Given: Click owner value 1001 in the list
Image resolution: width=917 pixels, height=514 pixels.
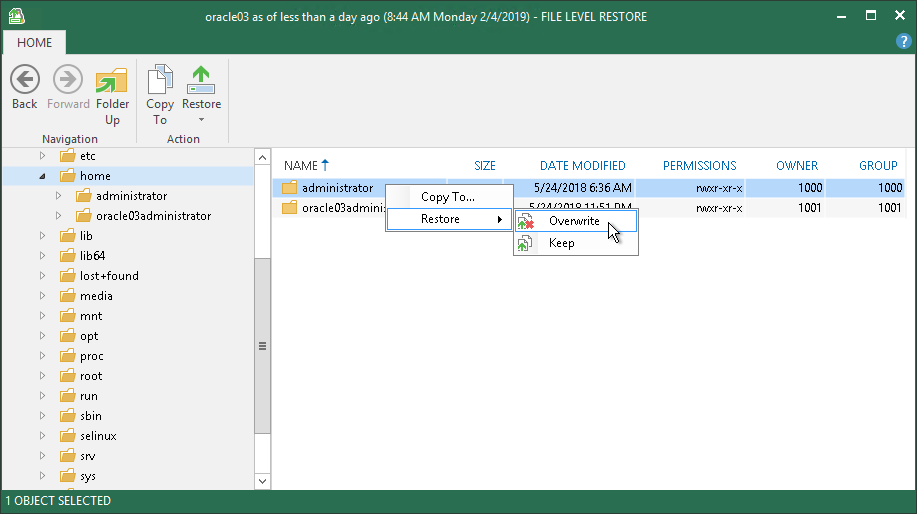Looking at the screenshot, I should click(810, 208).
